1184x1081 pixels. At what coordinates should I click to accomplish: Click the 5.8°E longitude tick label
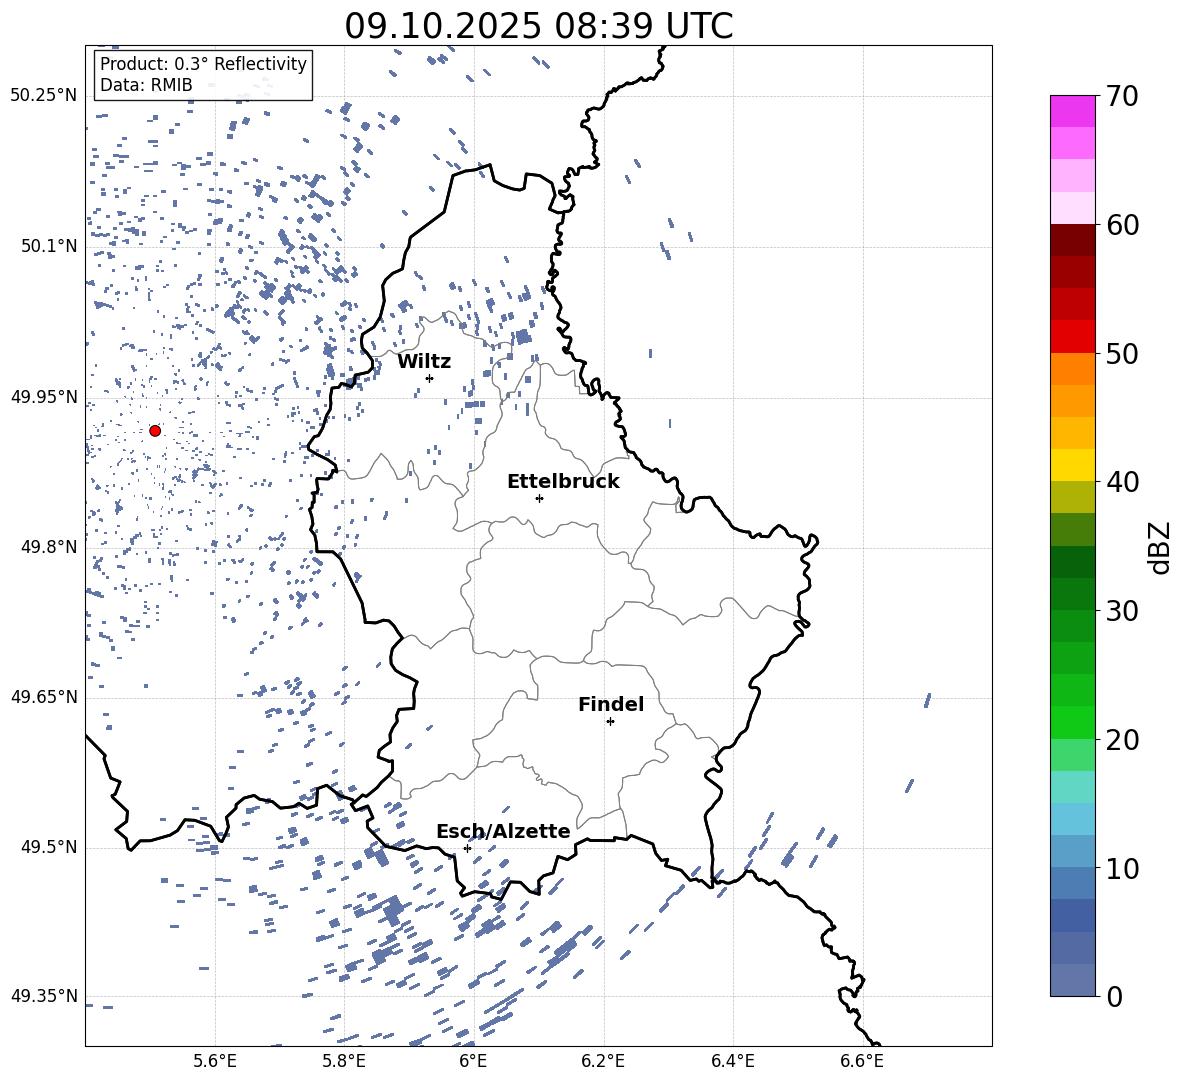coord(344,1061)
